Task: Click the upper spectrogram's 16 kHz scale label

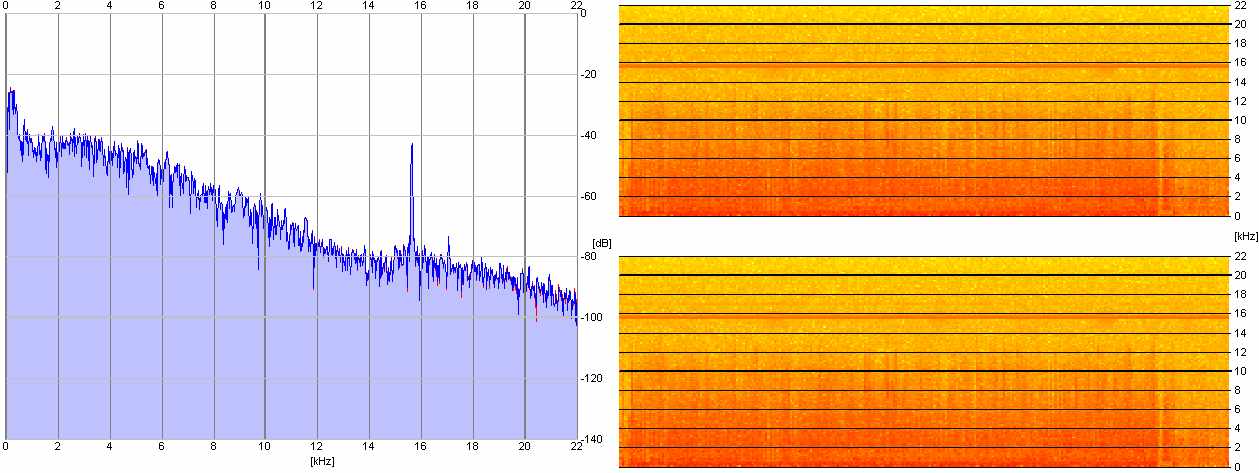Action: click(1239, 63)
